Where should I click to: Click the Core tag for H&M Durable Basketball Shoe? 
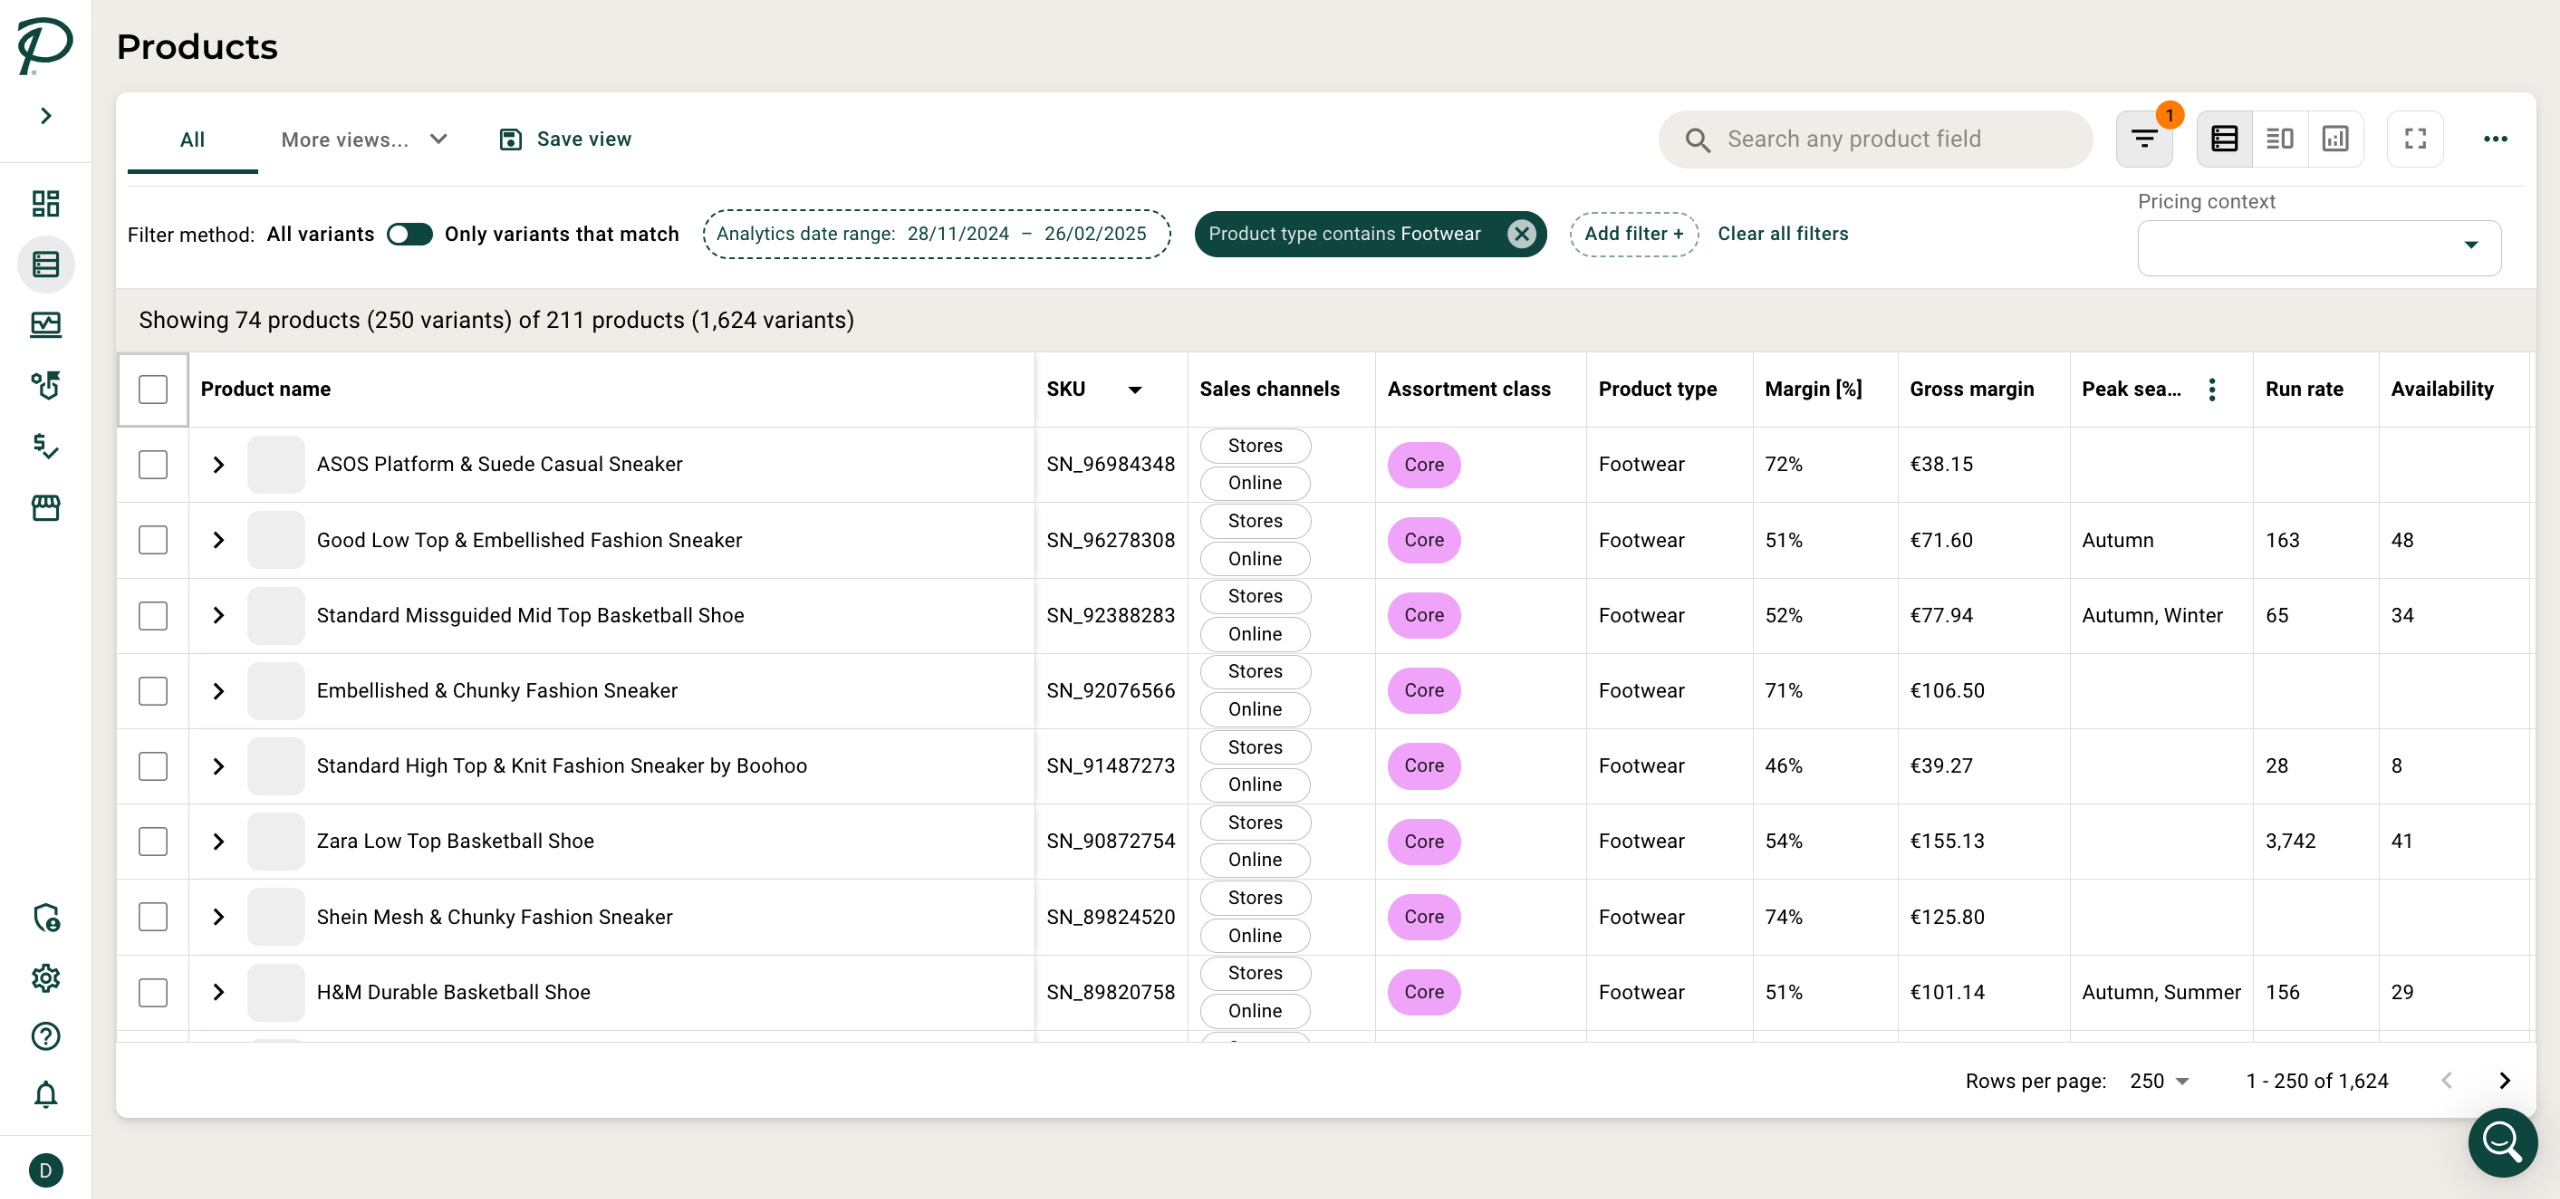(x=1423, y=992)
